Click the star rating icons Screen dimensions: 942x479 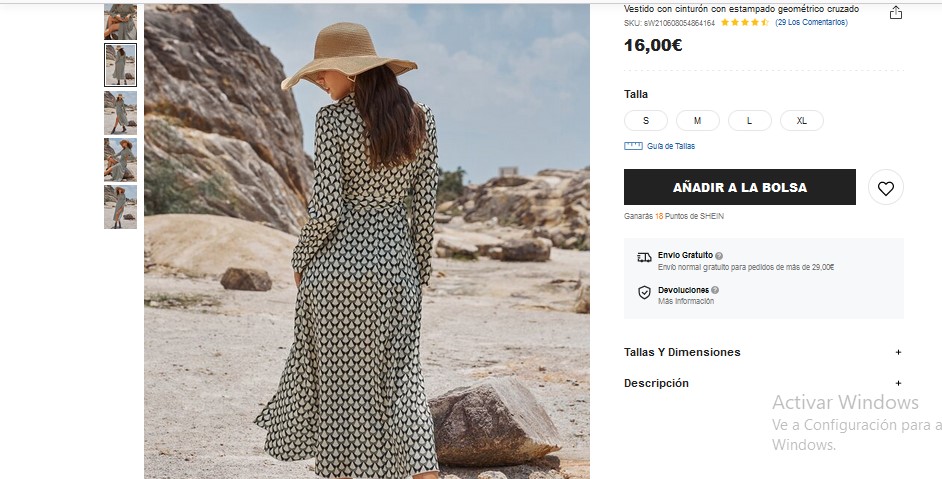(744, 23)
